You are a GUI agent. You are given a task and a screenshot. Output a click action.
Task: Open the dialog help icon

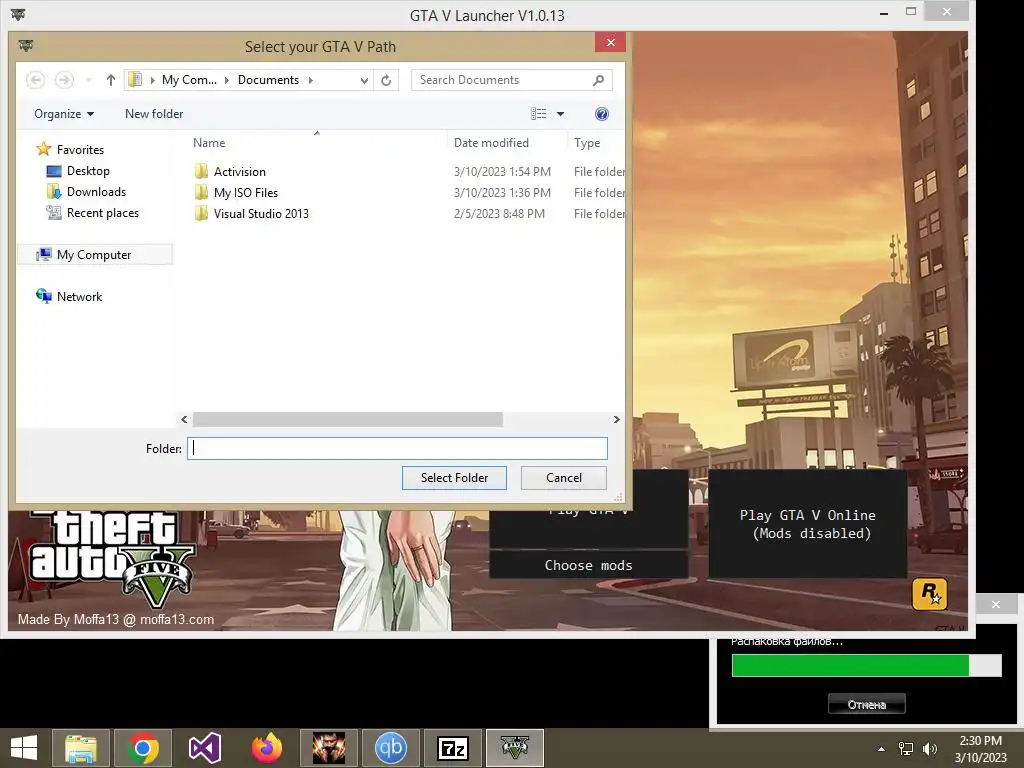tap(601, 114)
